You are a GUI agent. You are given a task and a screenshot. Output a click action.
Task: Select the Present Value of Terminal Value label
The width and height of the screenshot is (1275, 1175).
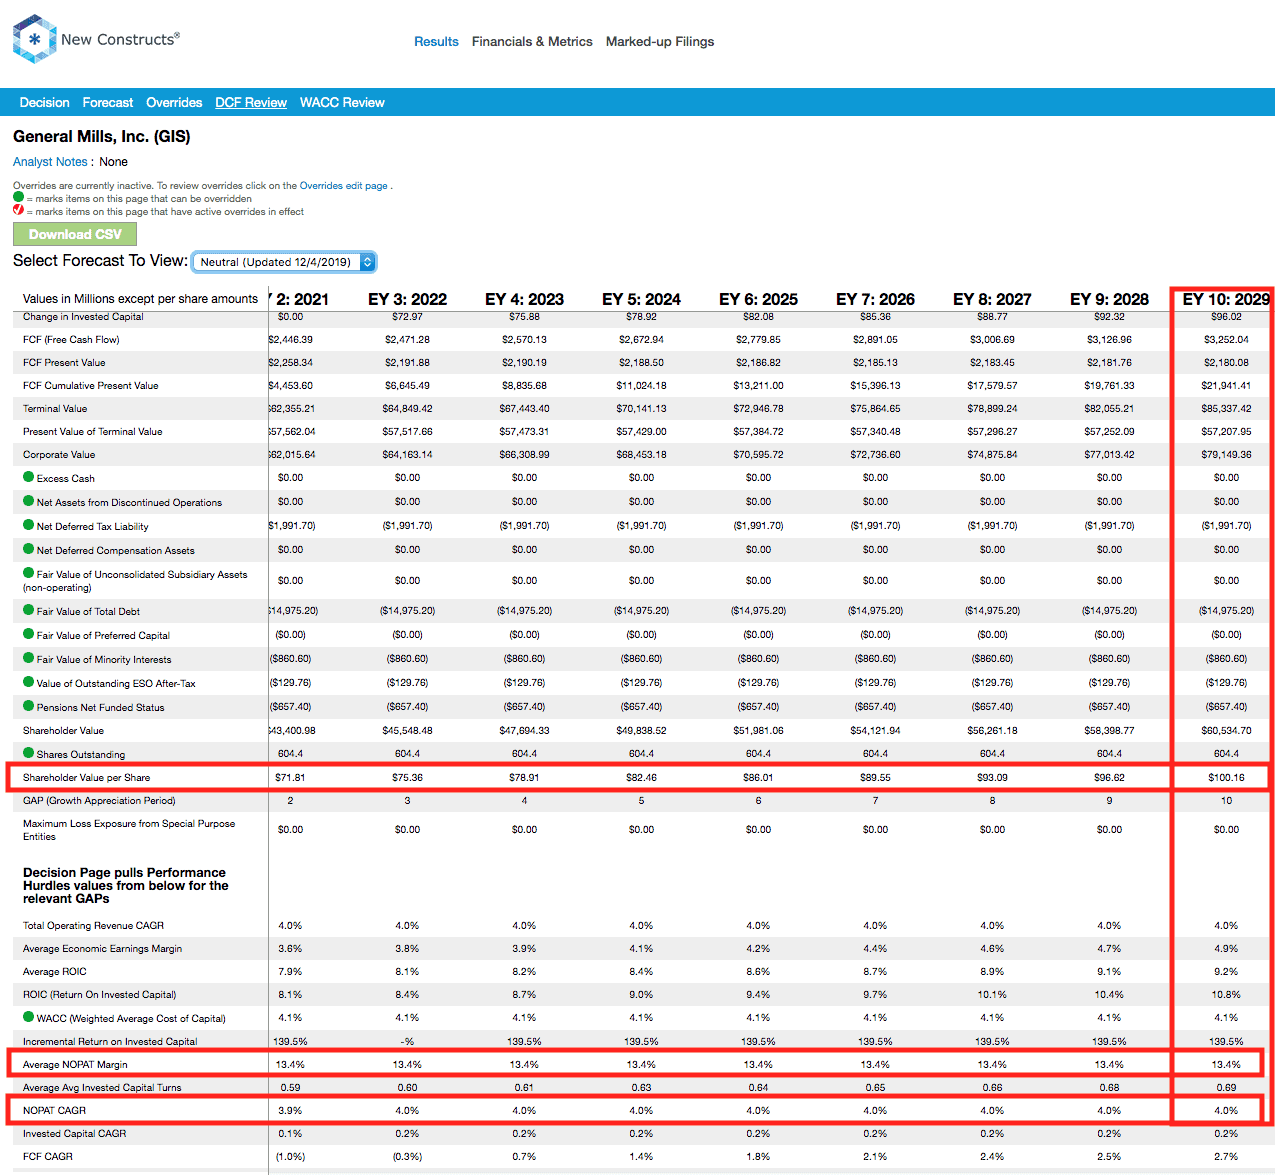click(93, 431)
